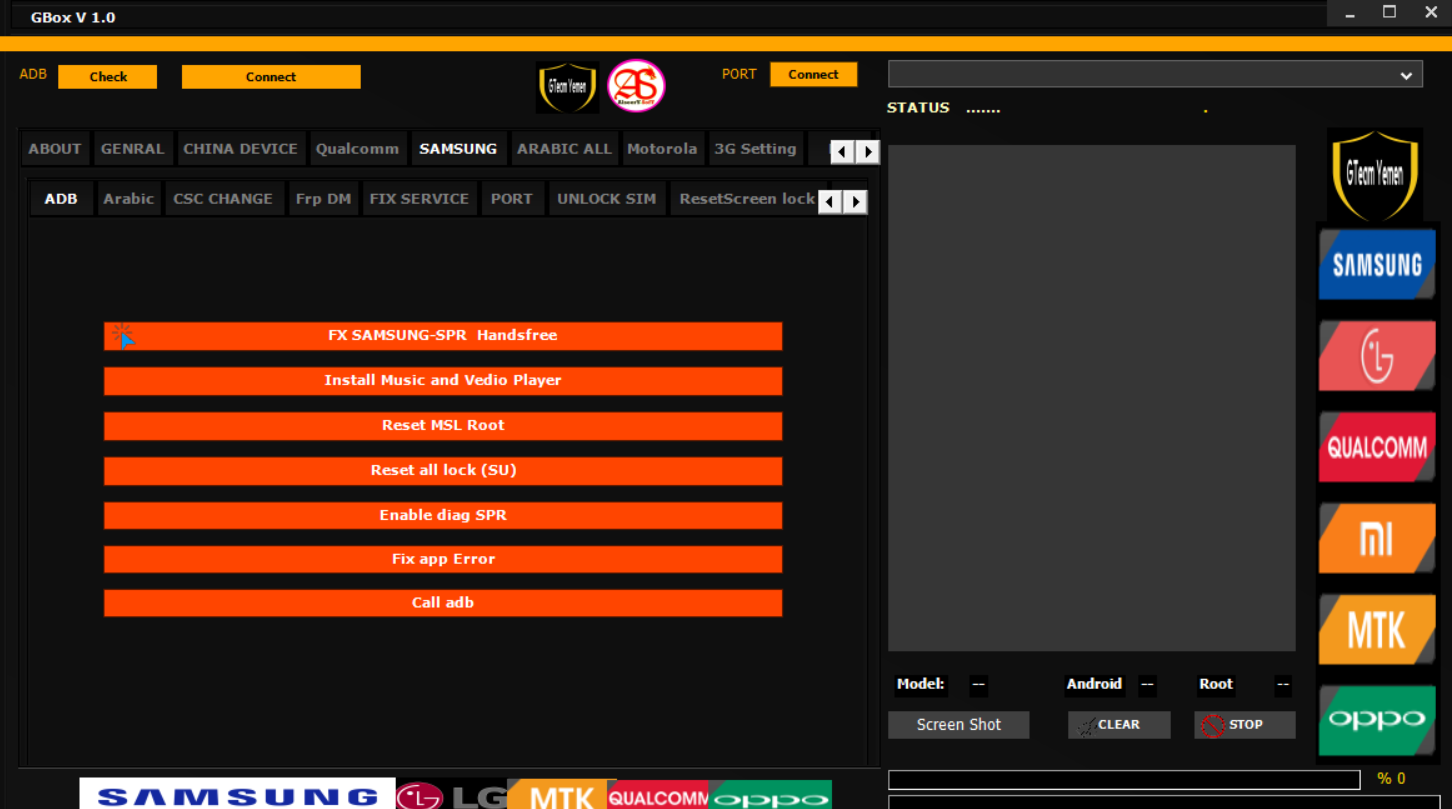This screenshot has height=809, width=1452.
Task: Click Call adb button
Action: tap(443, 603)
